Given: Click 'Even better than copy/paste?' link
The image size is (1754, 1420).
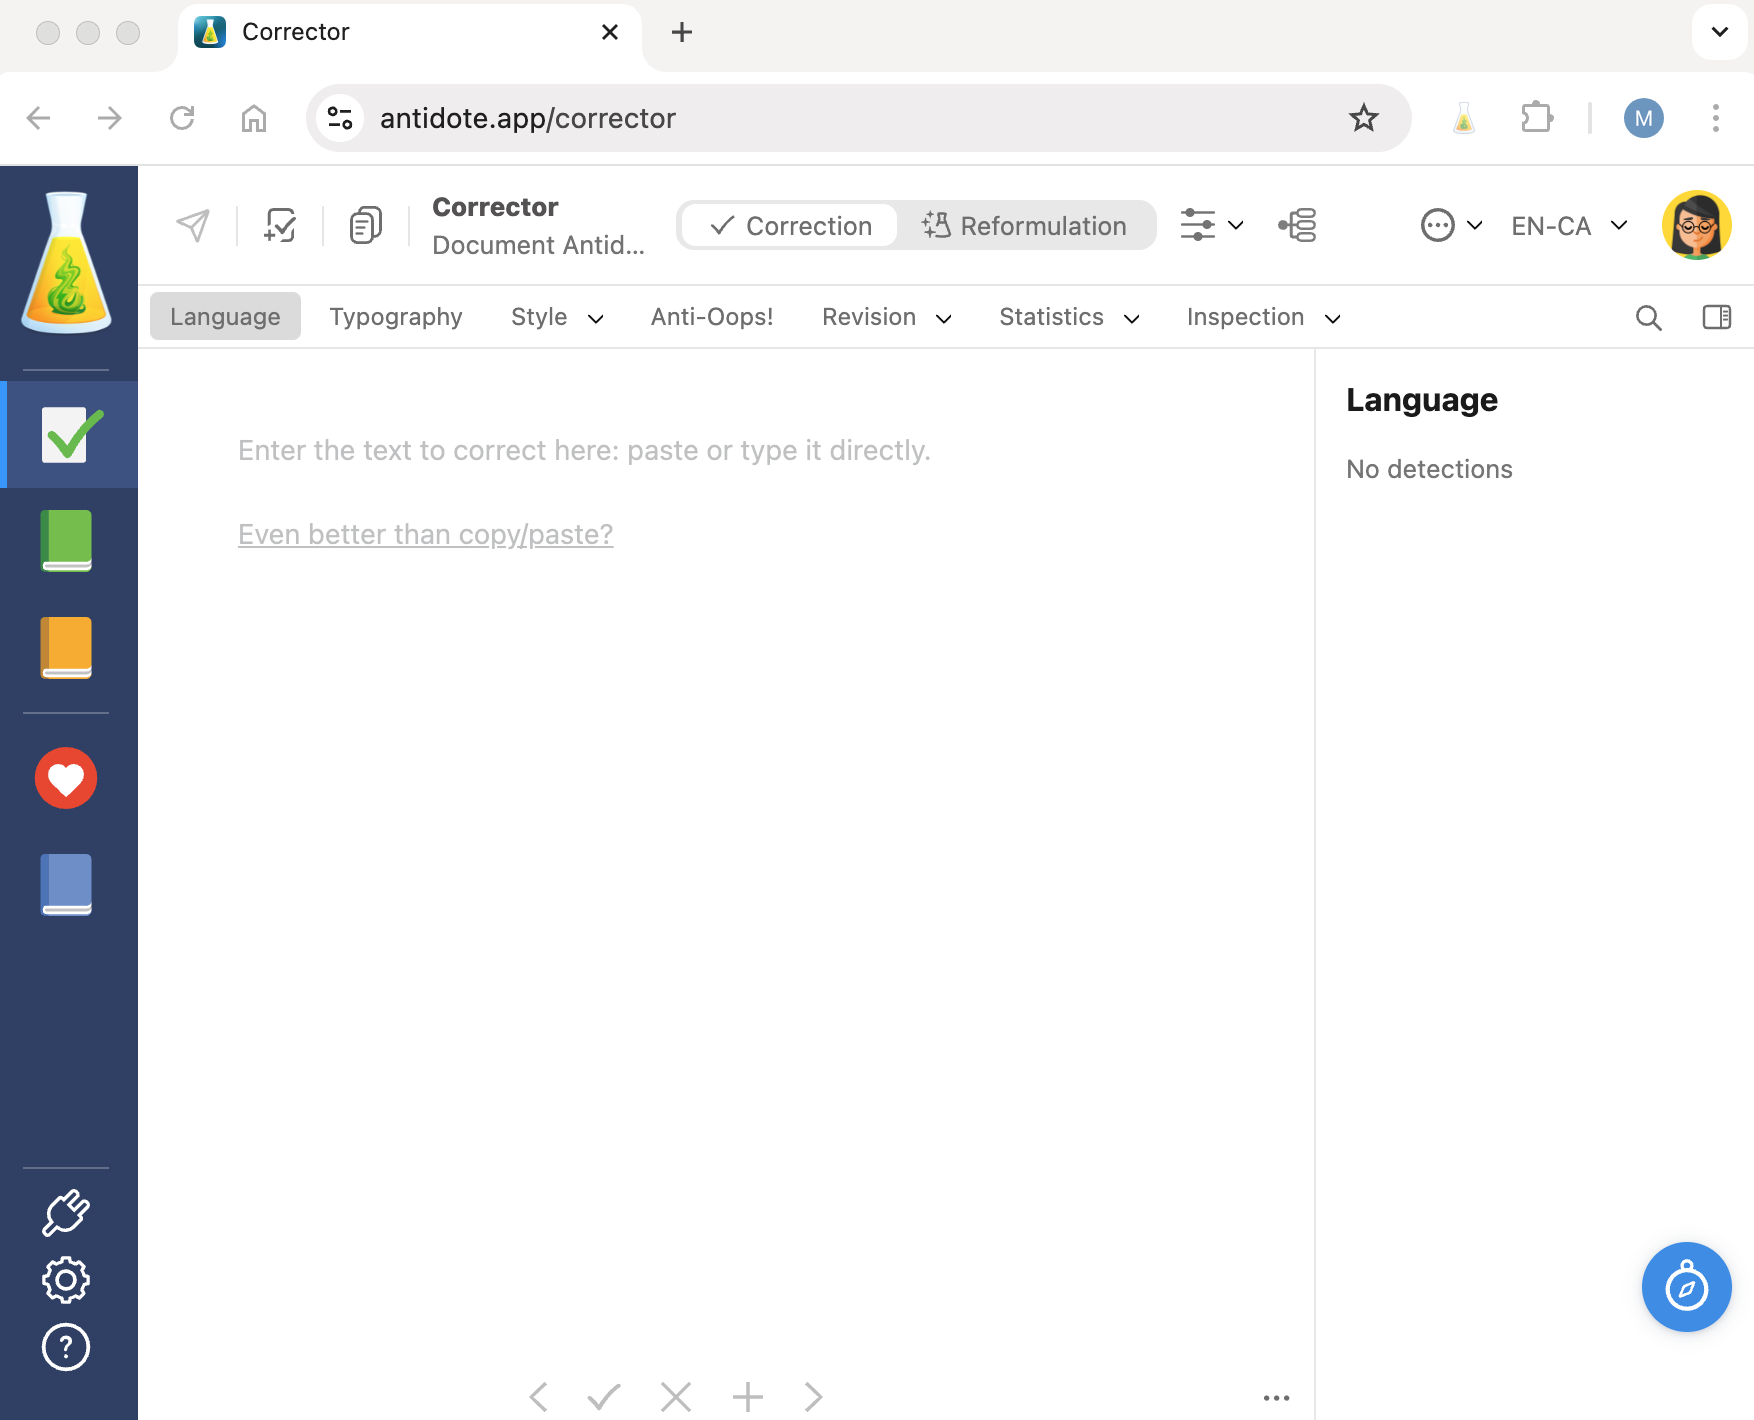Looking at the screenshot, I should 425,535.
